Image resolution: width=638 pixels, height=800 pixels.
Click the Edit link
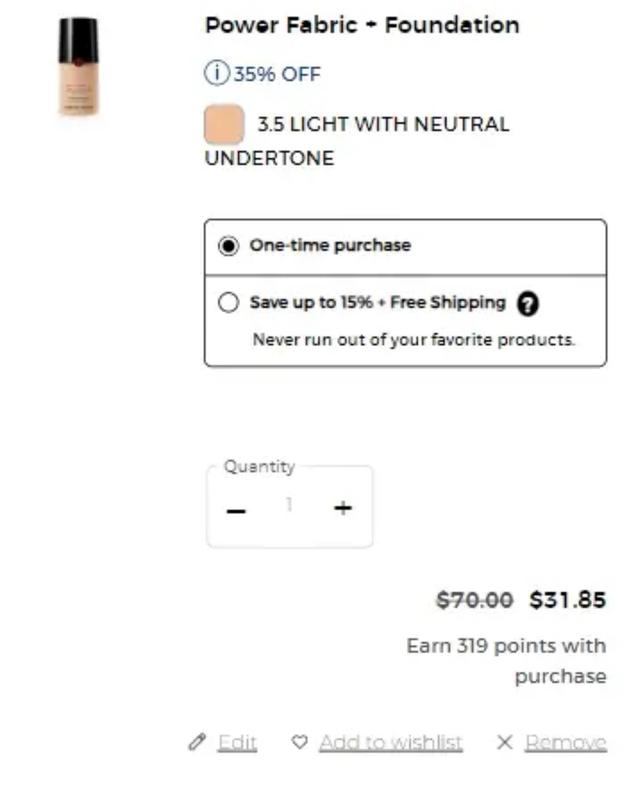pyautogui.click(x=237, y=742)
